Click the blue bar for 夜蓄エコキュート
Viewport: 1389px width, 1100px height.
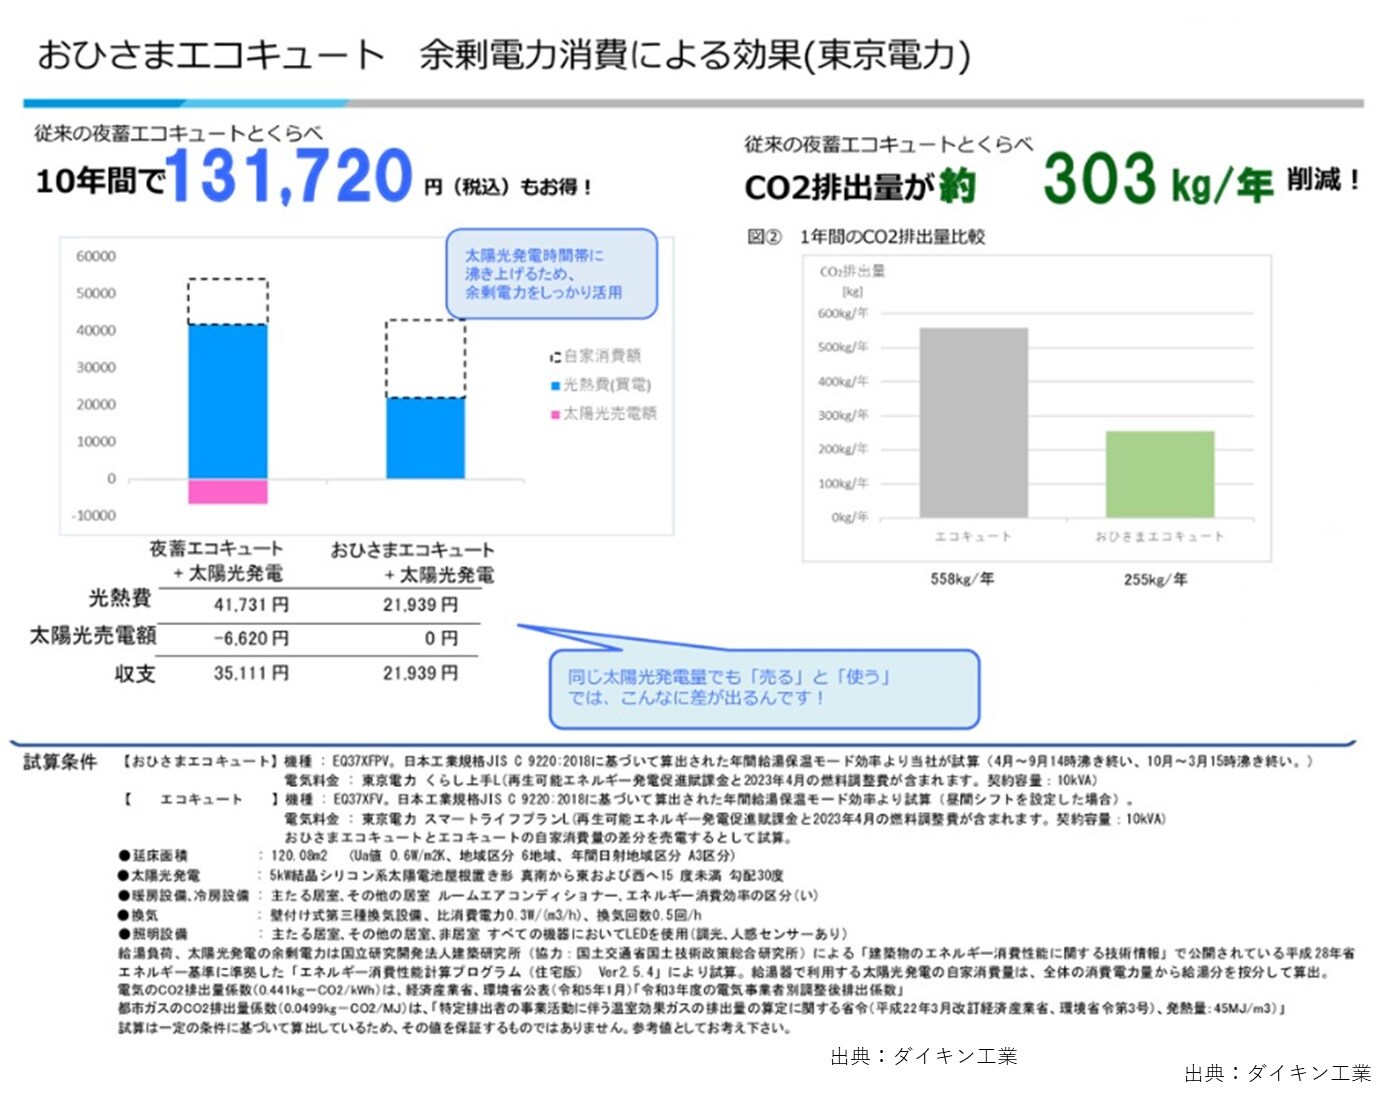coord(228,401)
